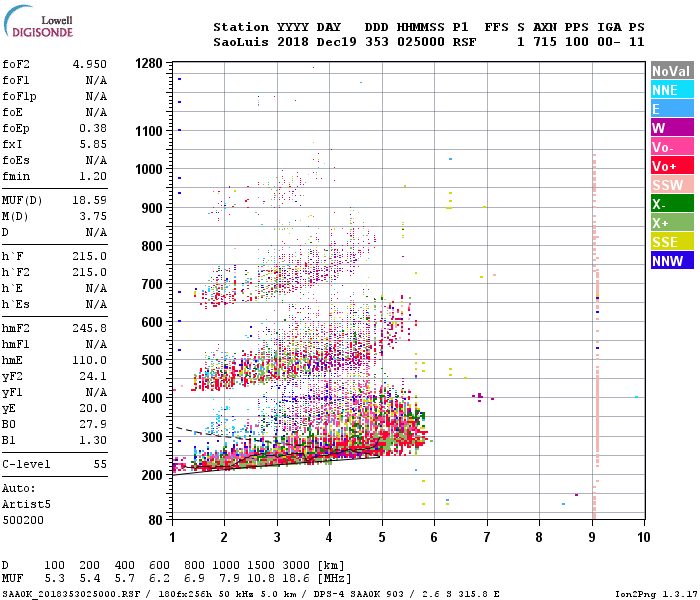The image size is (700, 600).
Task: Click the fmin value 1.20
Action: tap(93, 176)
